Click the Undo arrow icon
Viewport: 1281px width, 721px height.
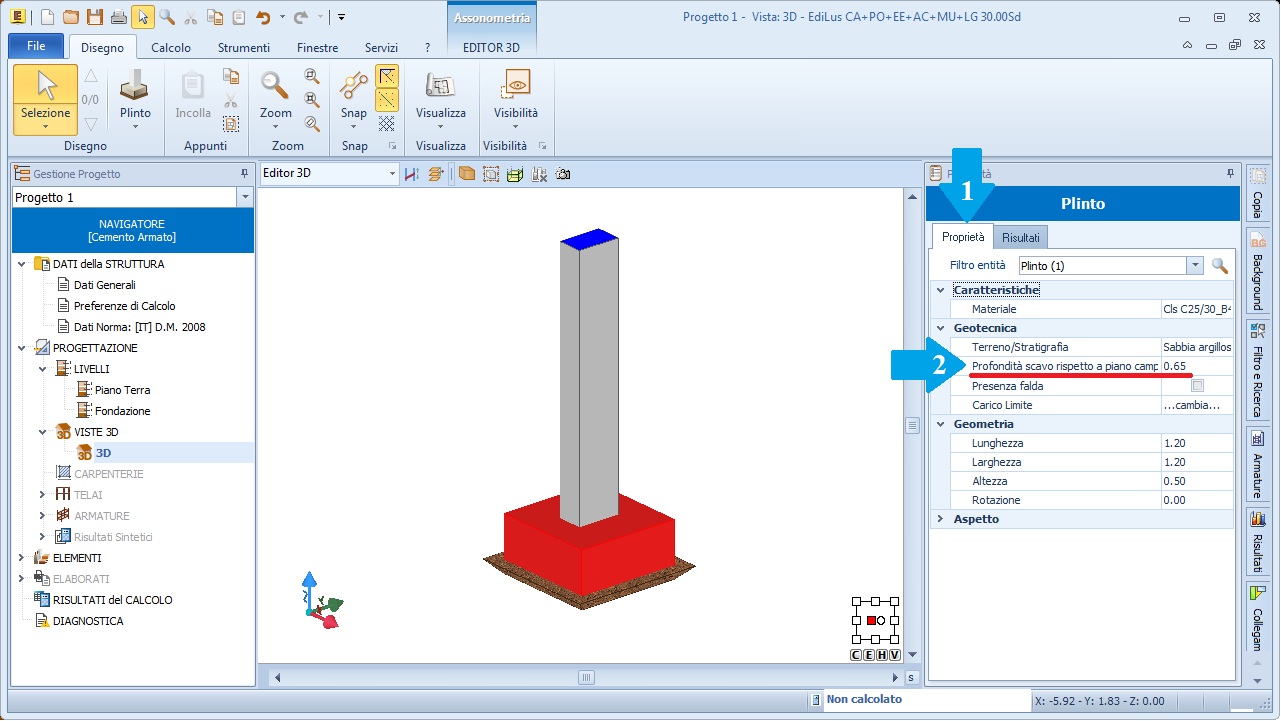(x=262, y=17)
